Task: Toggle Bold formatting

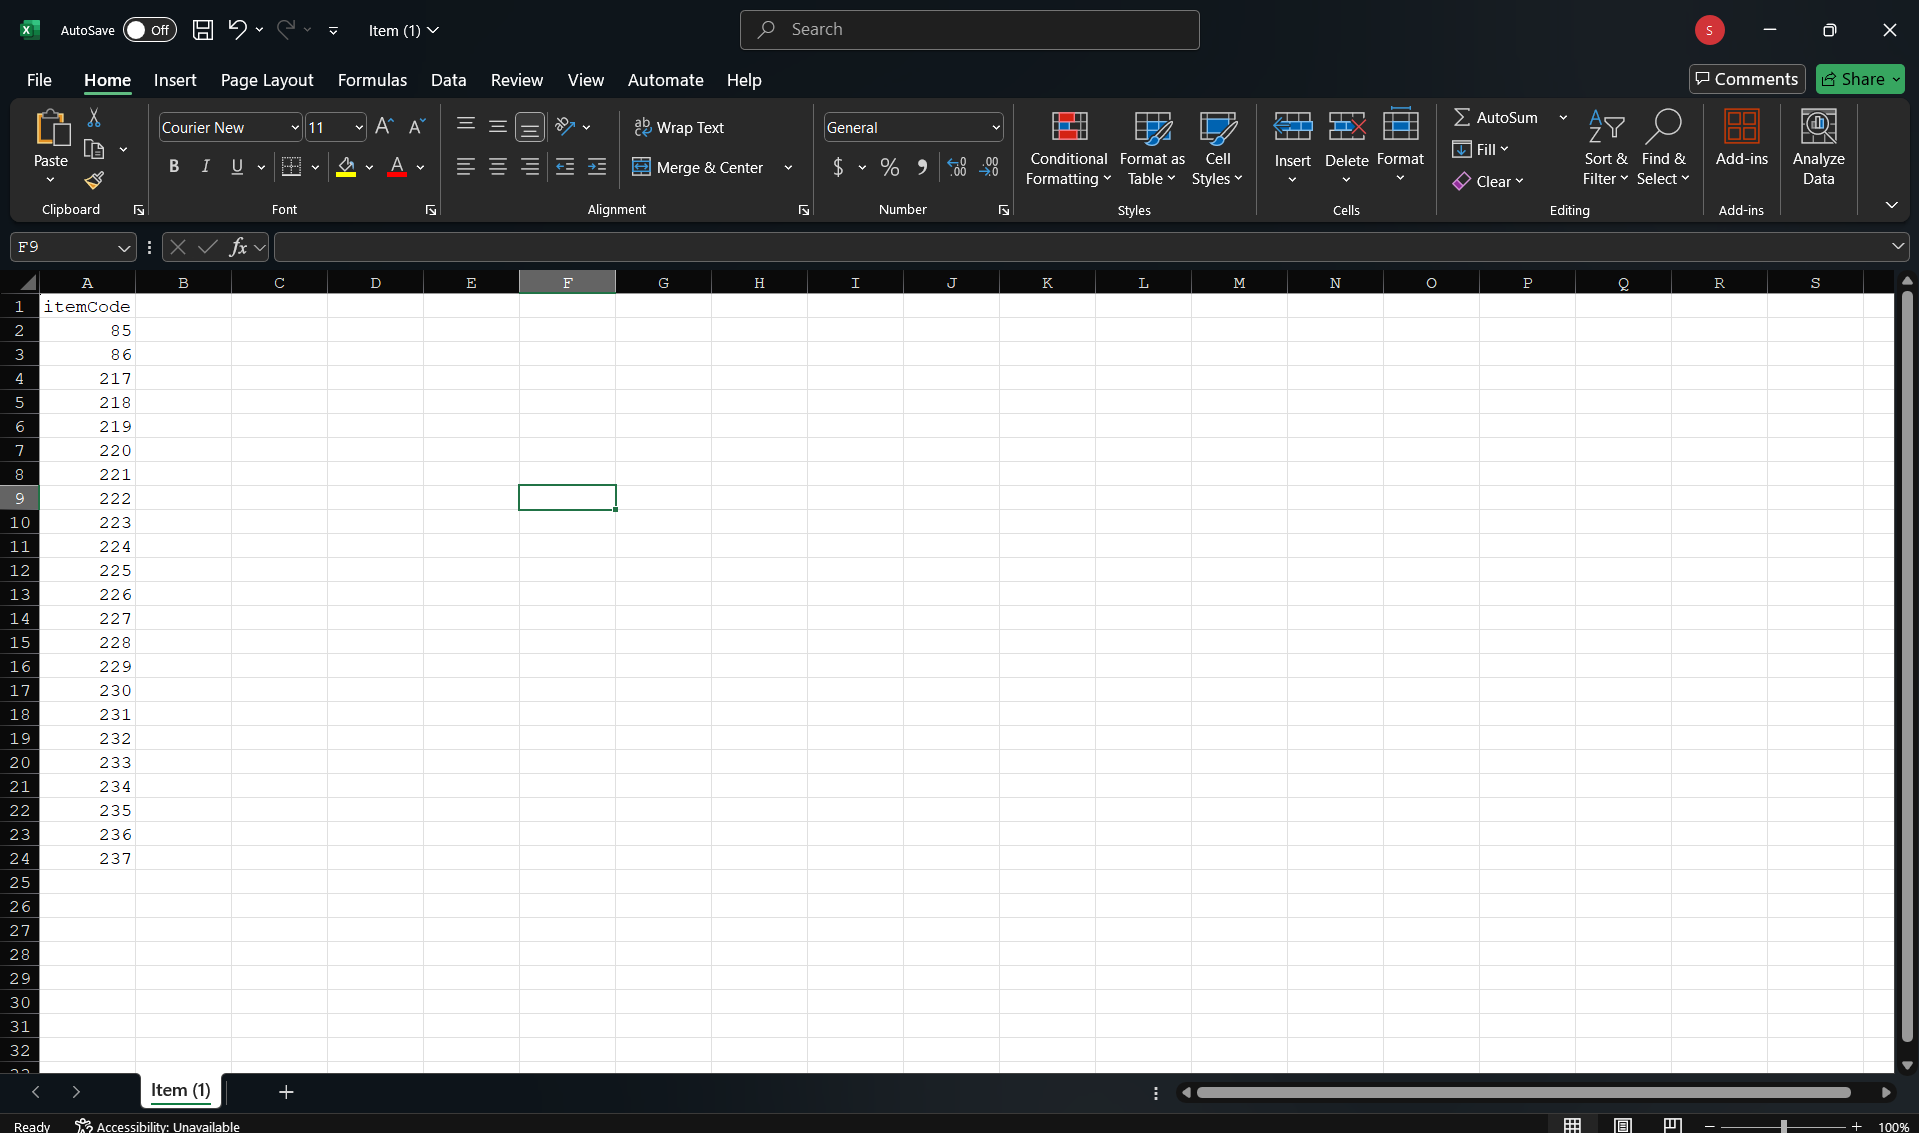Action: point(174,167)
